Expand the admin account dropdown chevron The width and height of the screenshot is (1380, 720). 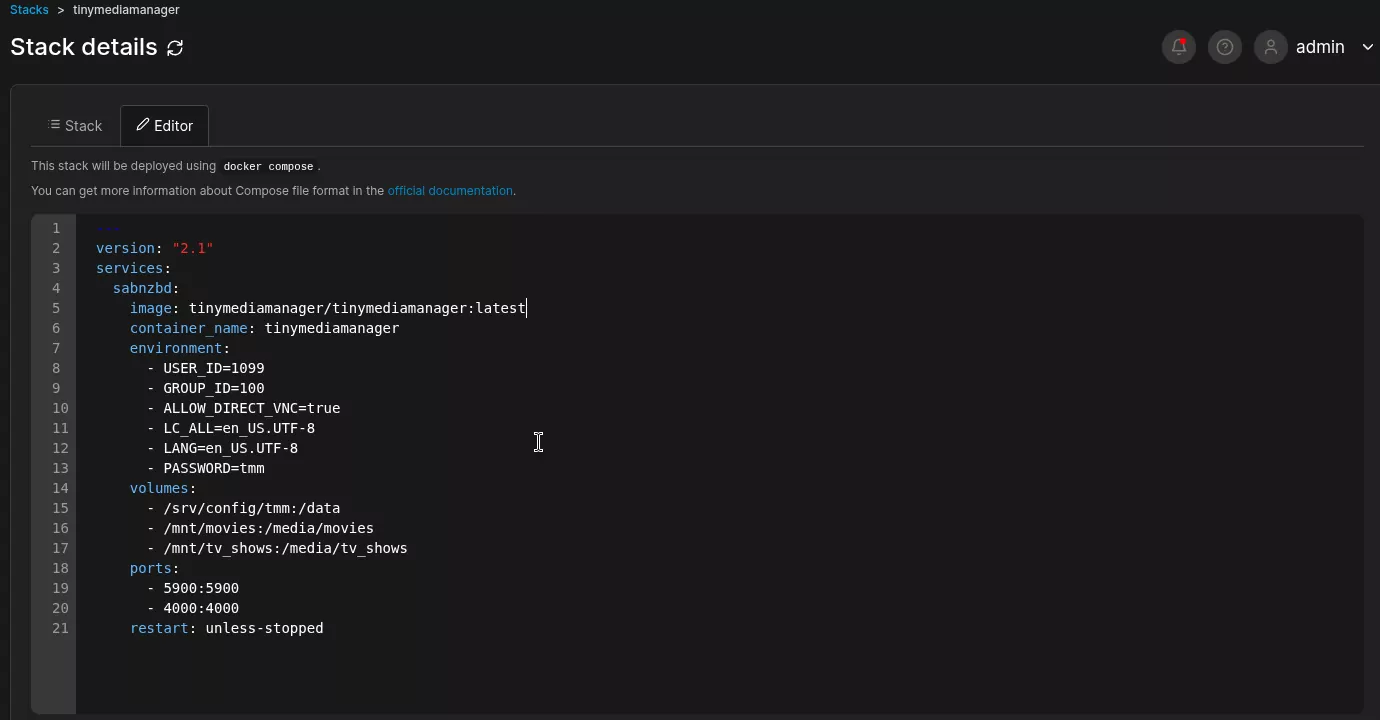pos(1367,47)
